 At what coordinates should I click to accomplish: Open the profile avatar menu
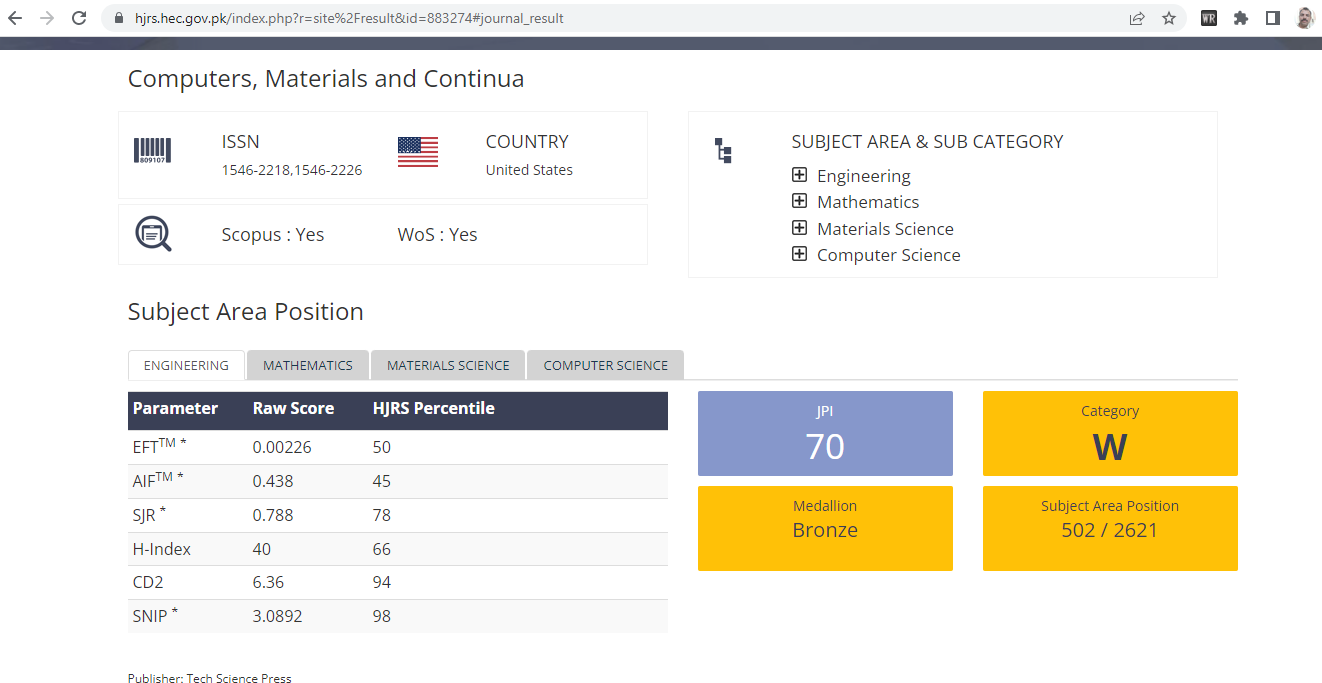[x=1305, y=18]
